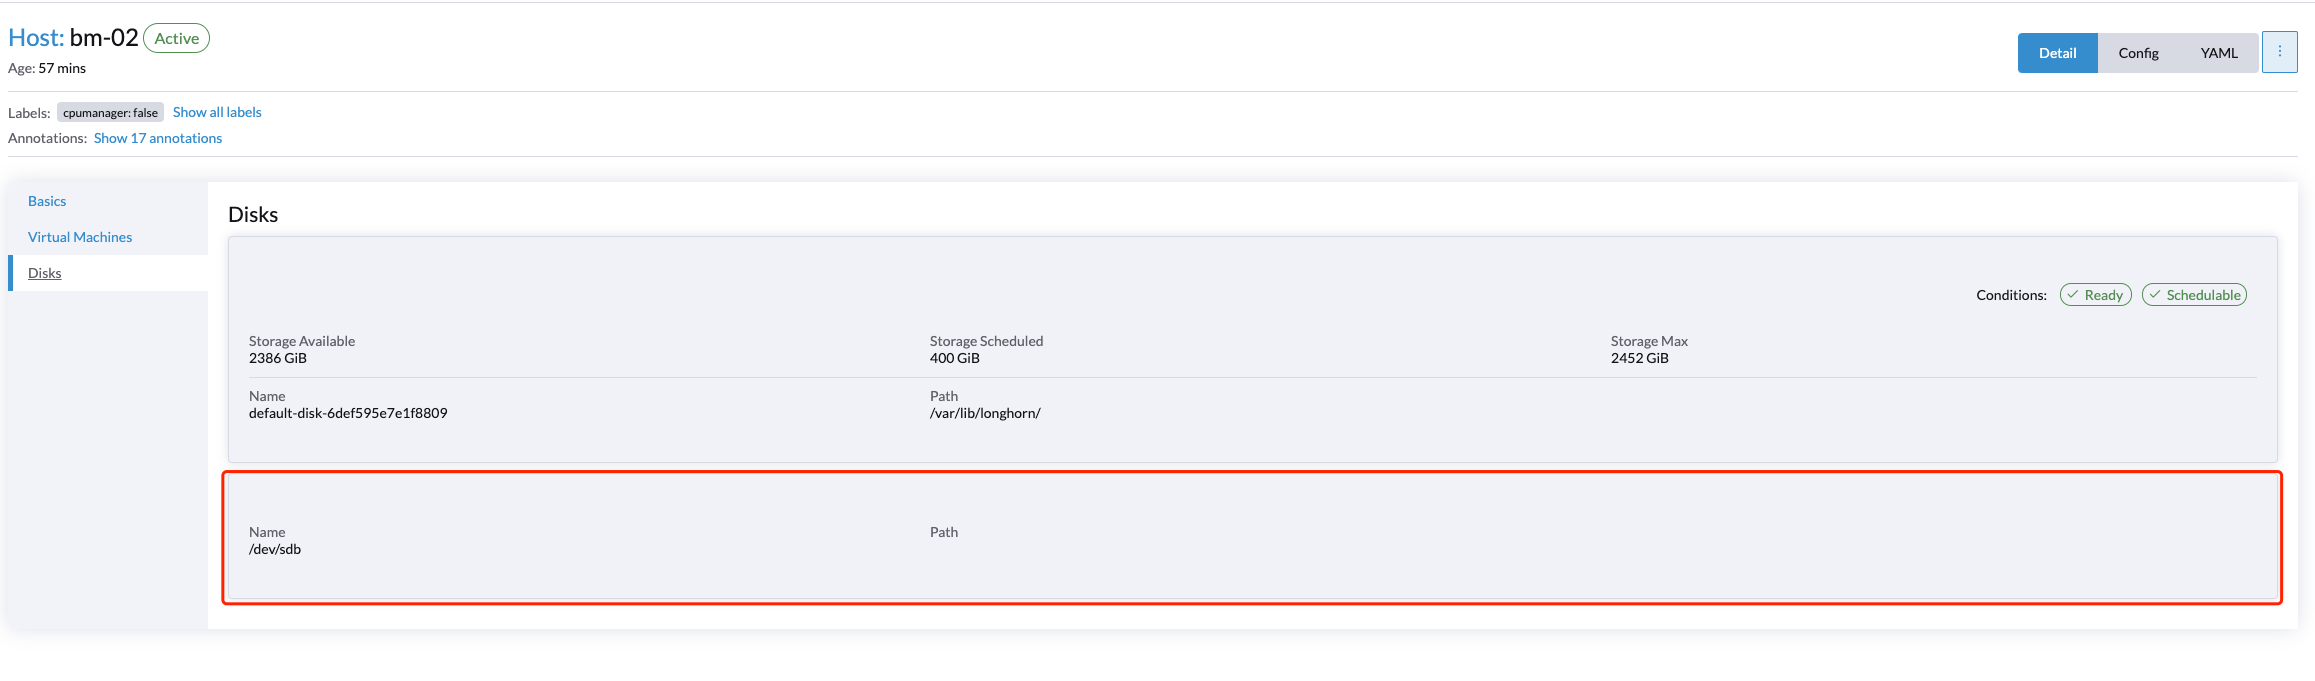Click the Storage Available value 2386 GiB
Viewport: 2315px width, 681px height.
[x=278, y=357]
